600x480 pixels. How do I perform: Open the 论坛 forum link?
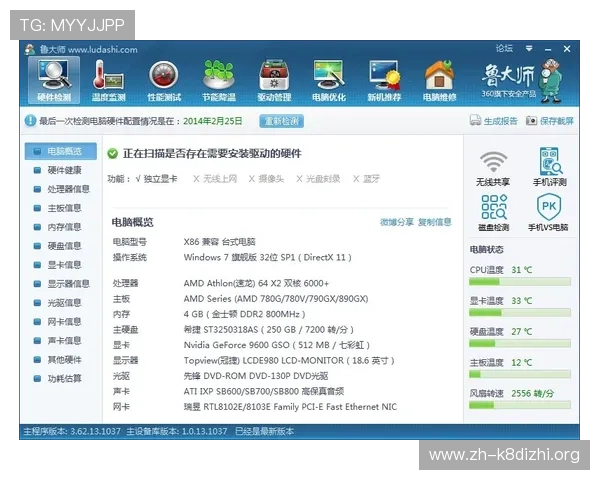tap(504, 48)
